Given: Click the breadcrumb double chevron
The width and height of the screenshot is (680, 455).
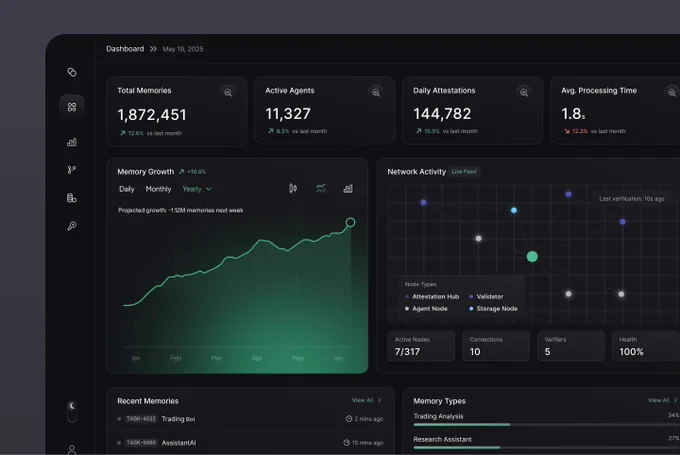Looking at the screenshot, I should 153,49.
